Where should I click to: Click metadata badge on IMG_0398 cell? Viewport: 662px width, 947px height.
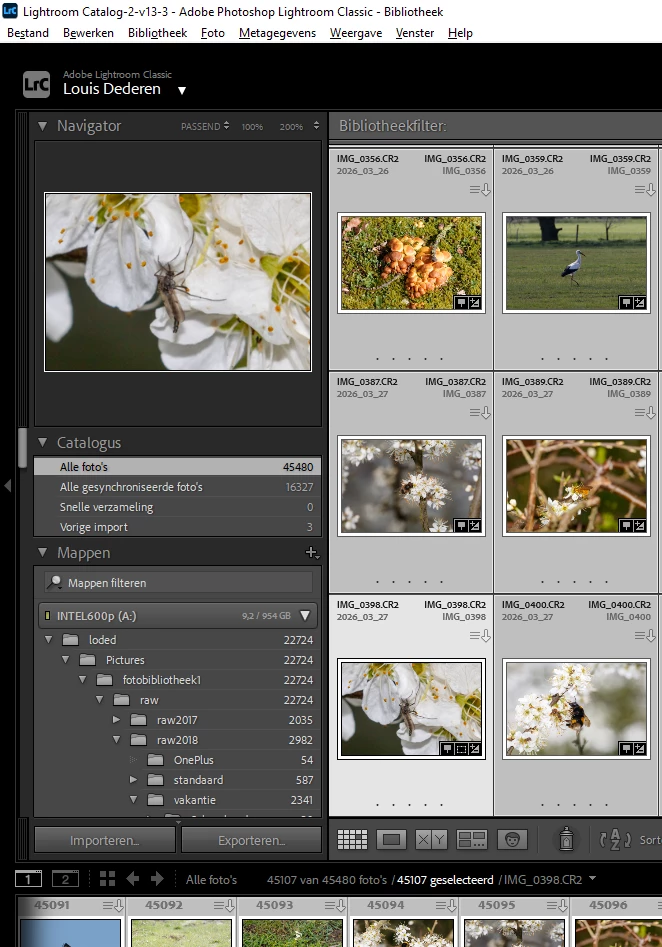480,636
